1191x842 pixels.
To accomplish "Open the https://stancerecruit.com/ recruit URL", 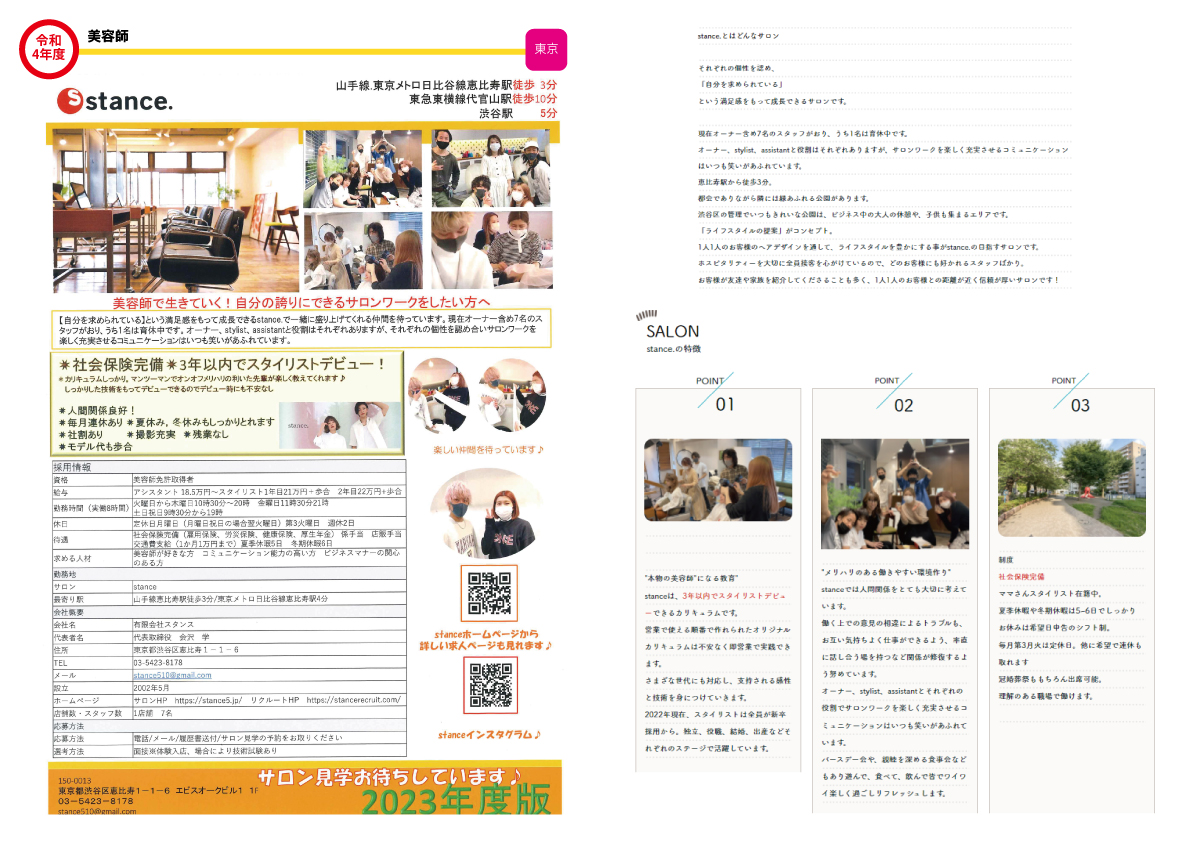I will (x=353, y=700).
